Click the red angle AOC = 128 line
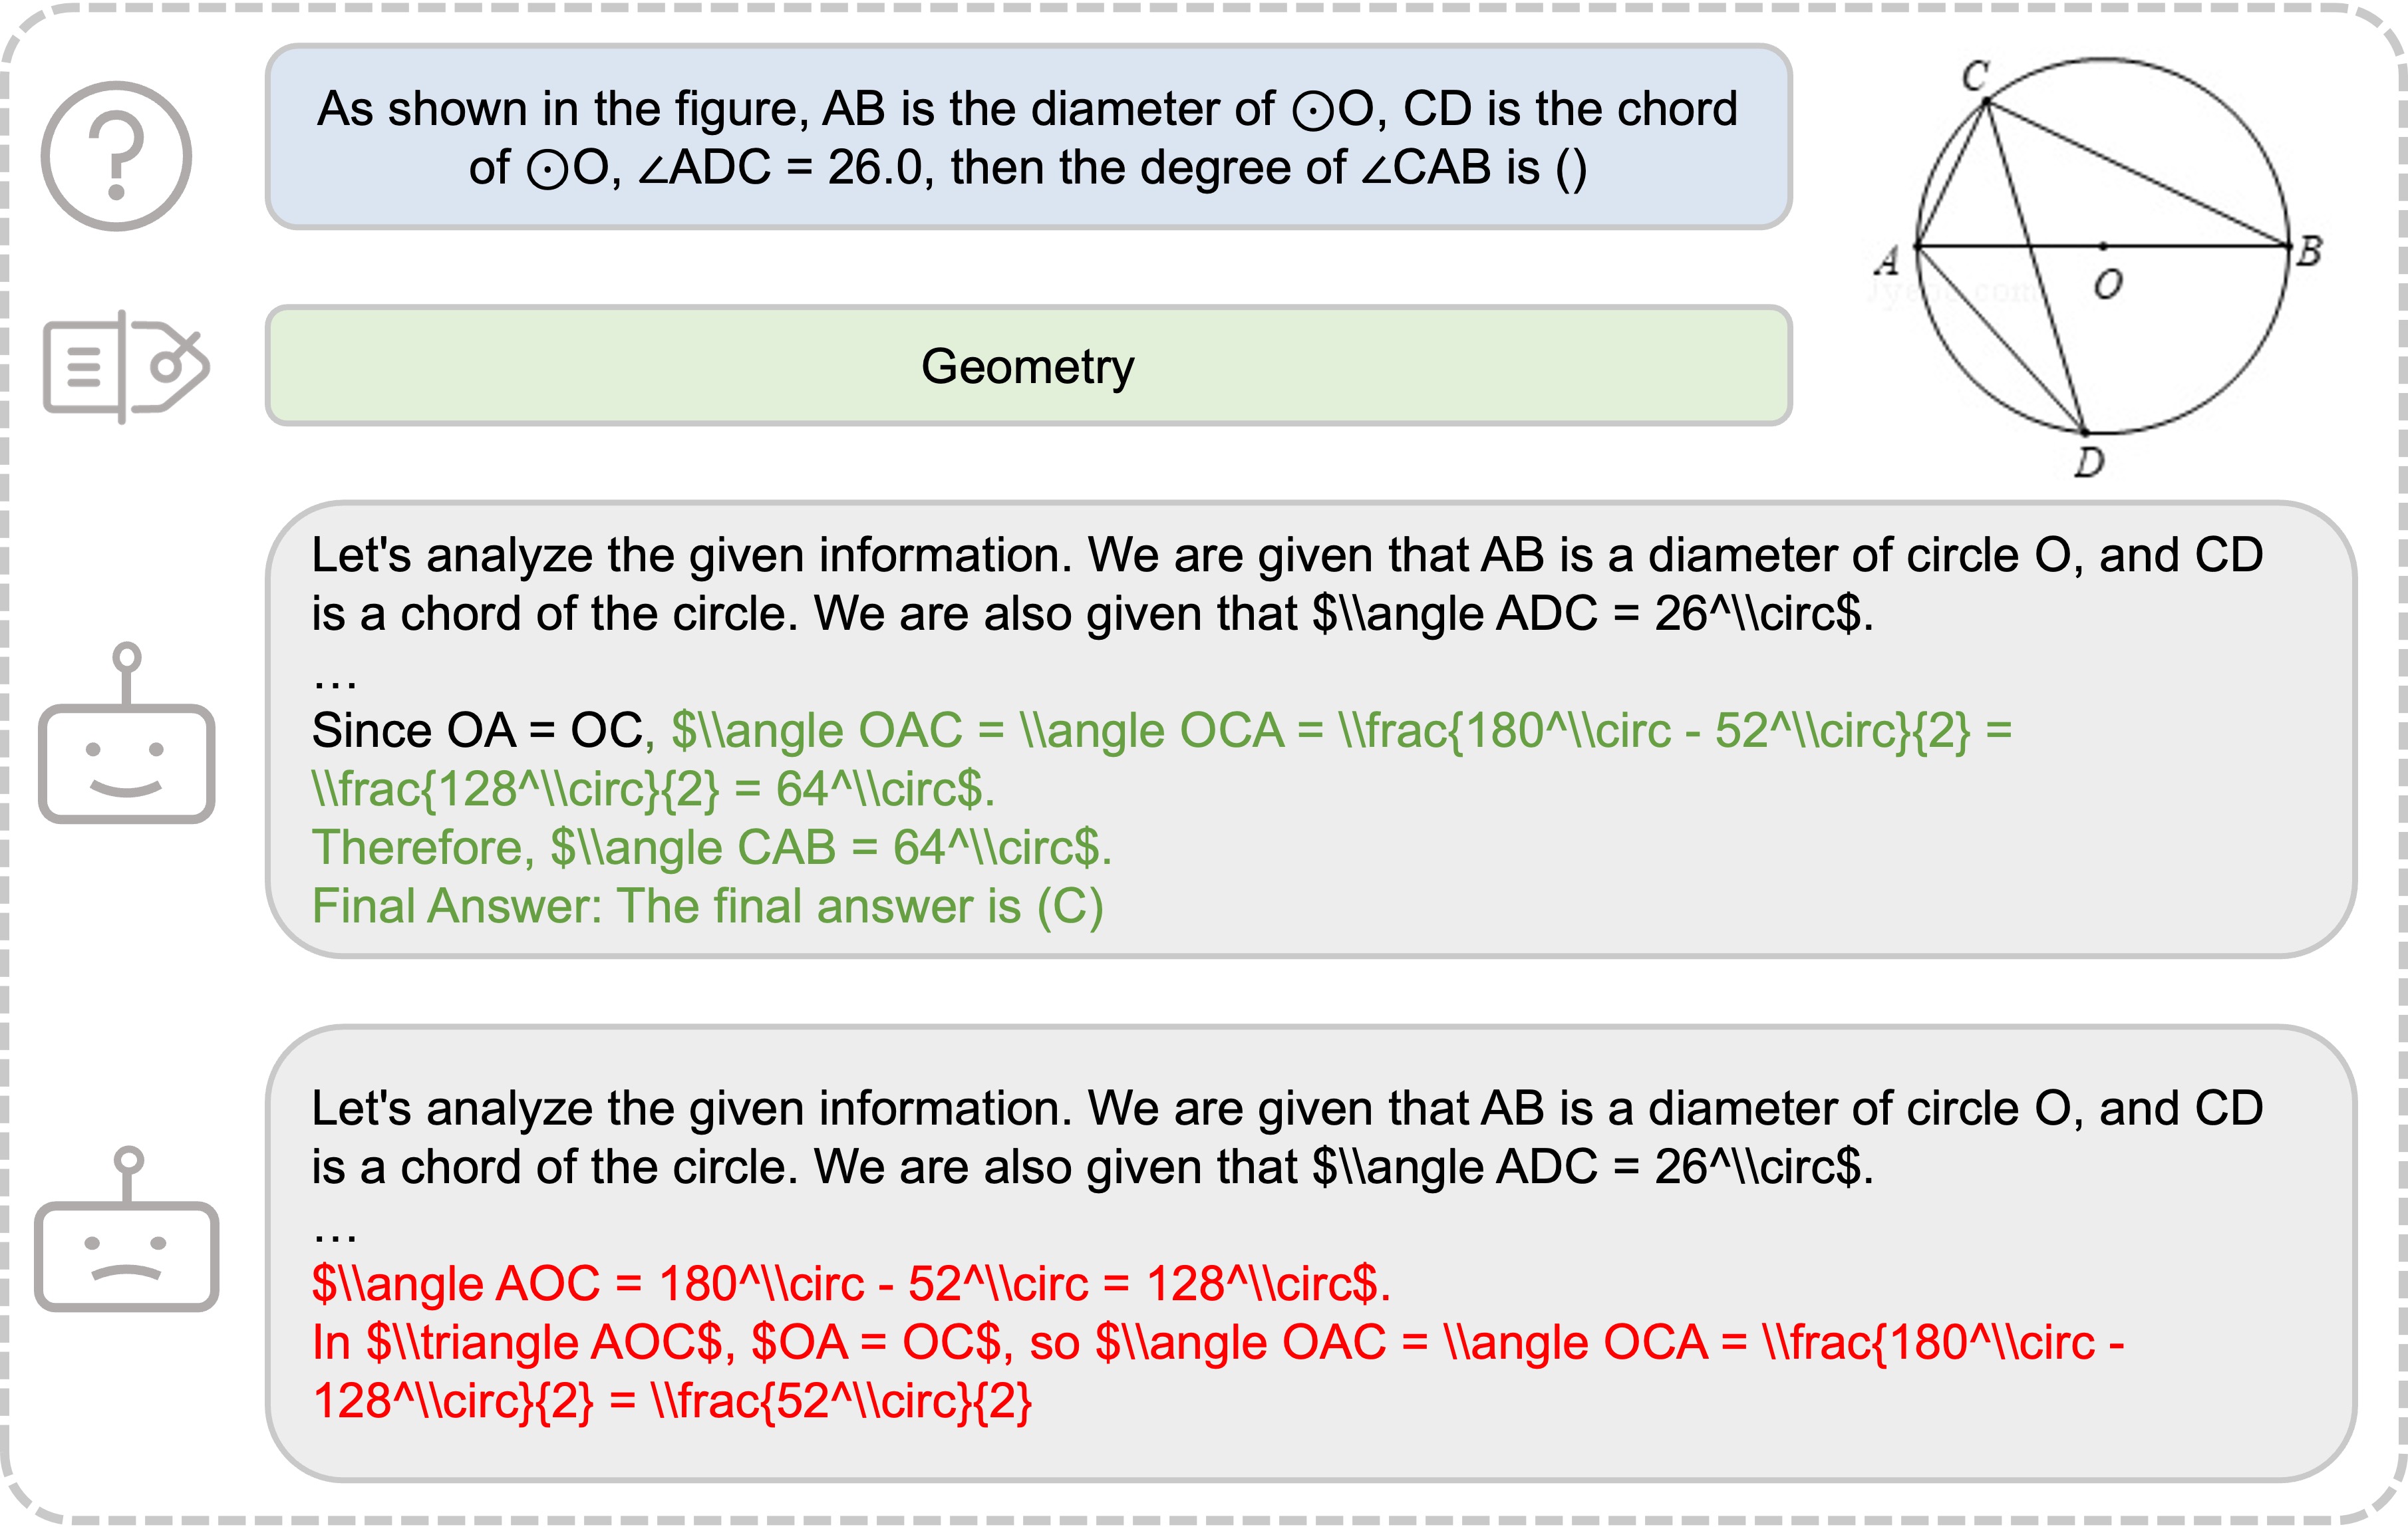Image resolution: width=2408 pixels, height=1527 pixels. pyautogui.click(x=851, y=1284)
